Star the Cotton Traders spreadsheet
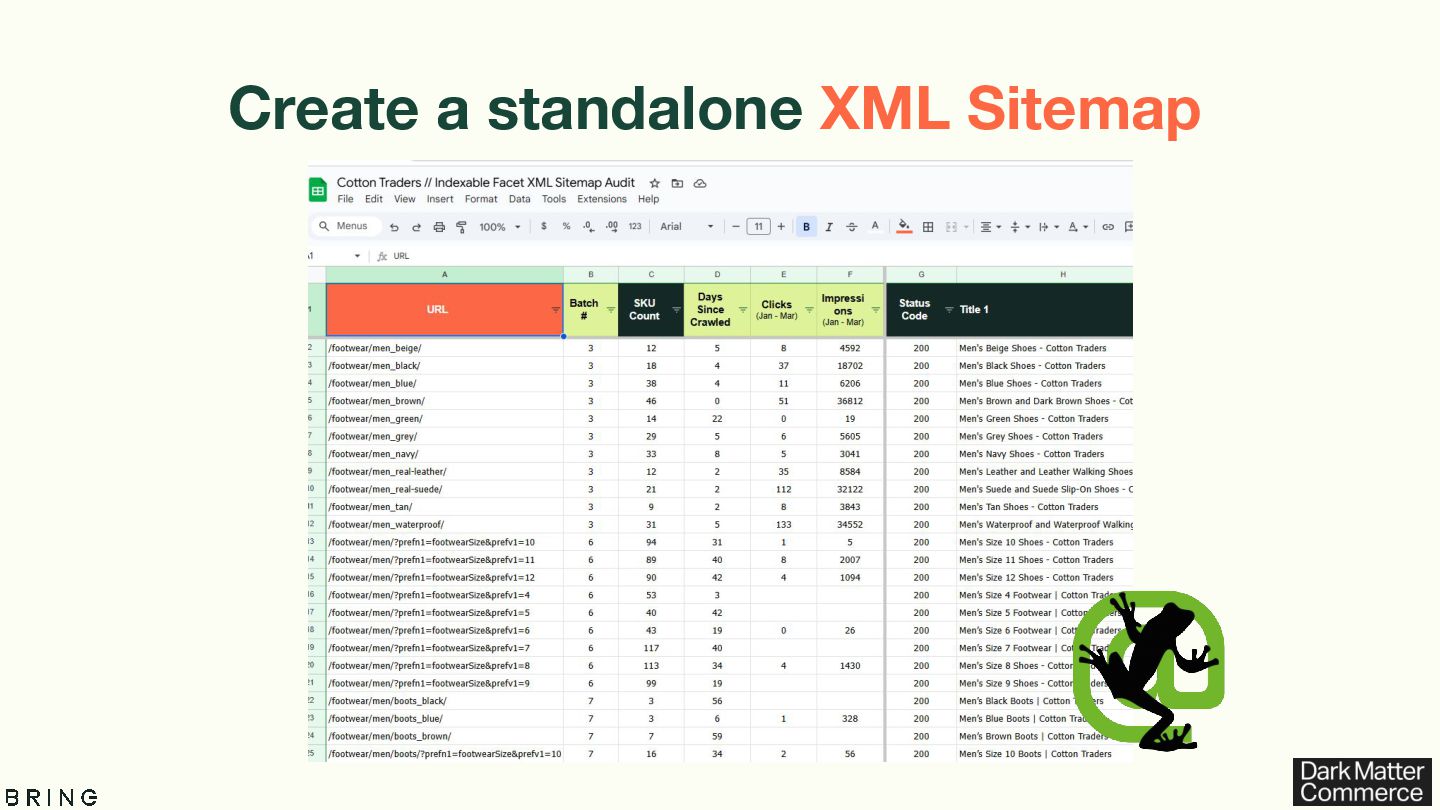1440x810 pixels. point(655,183)
